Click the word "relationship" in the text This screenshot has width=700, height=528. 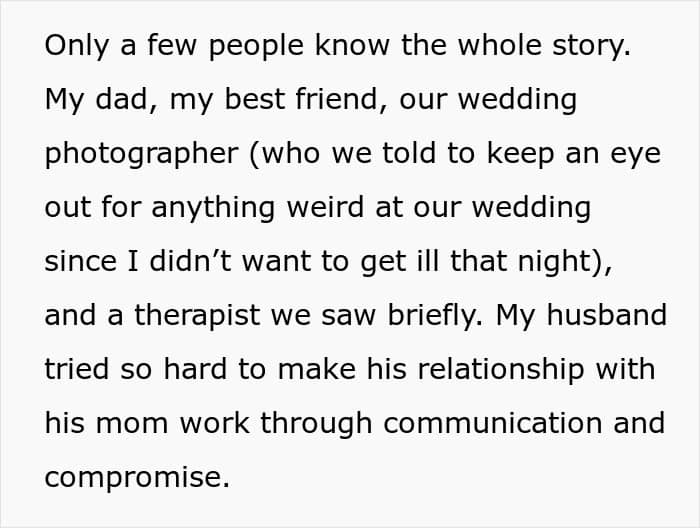[500, 370]
